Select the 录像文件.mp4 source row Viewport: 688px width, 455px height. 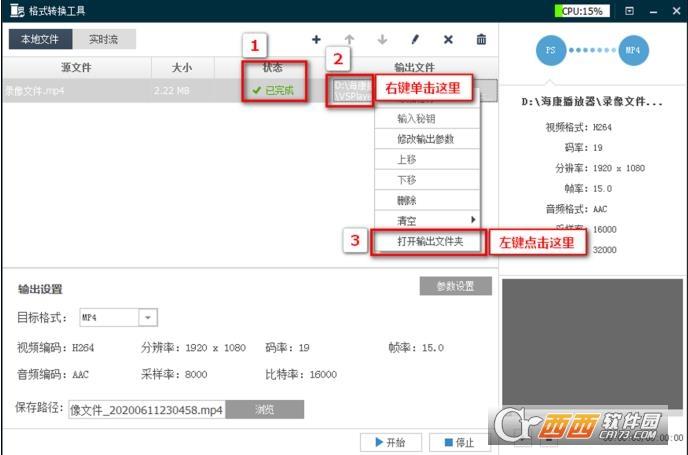coord(35,91)
